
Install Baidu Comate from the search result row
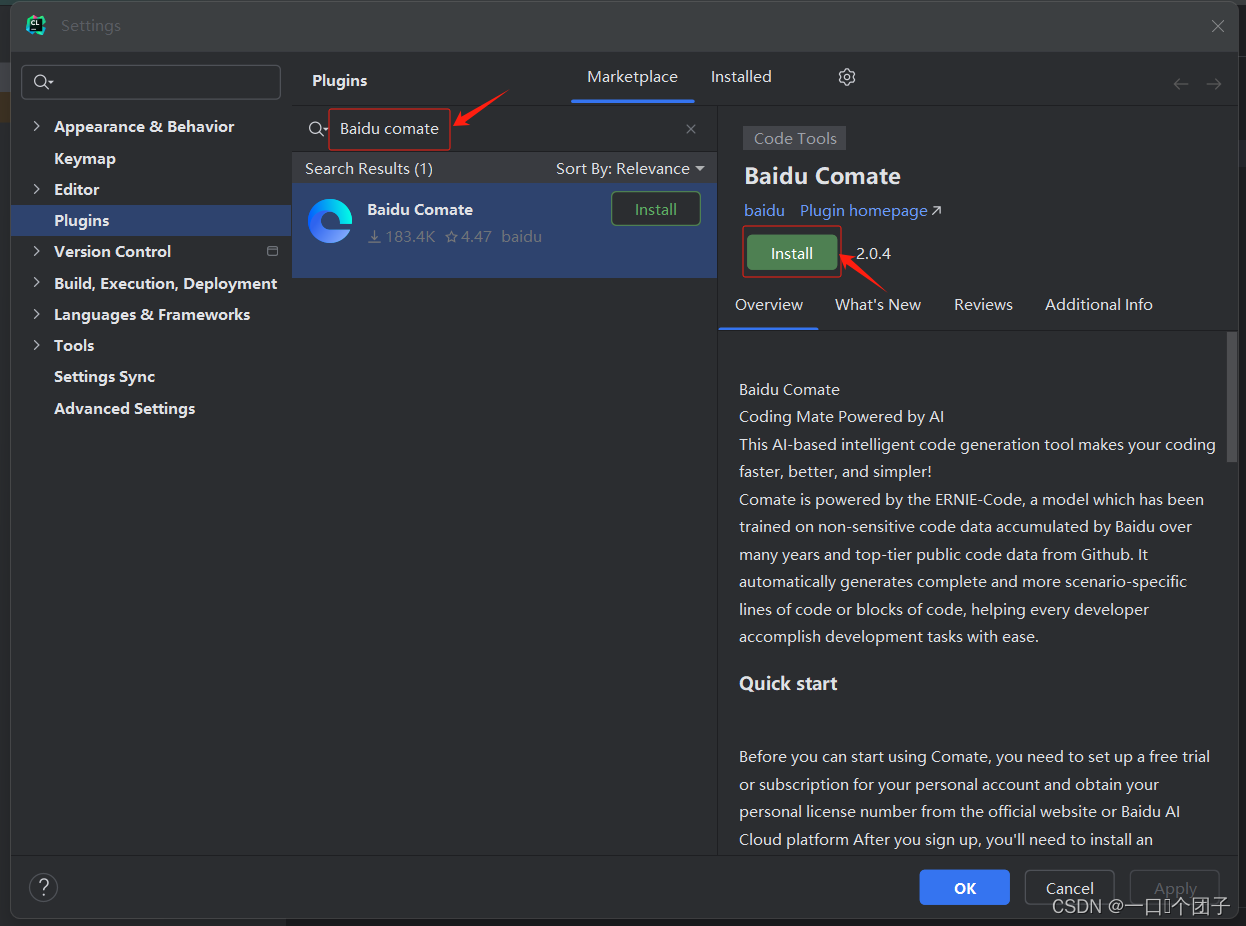(x=656, y=209)
